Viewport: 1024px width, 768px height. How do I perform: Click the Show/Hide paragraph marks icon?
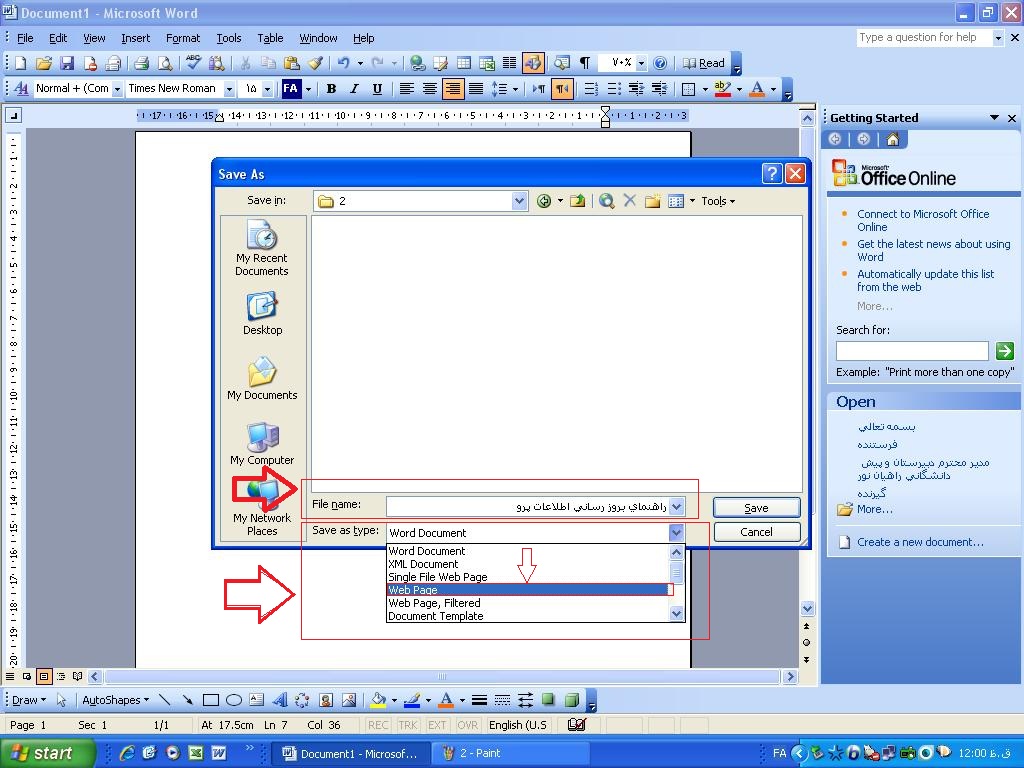click(585, 63)
